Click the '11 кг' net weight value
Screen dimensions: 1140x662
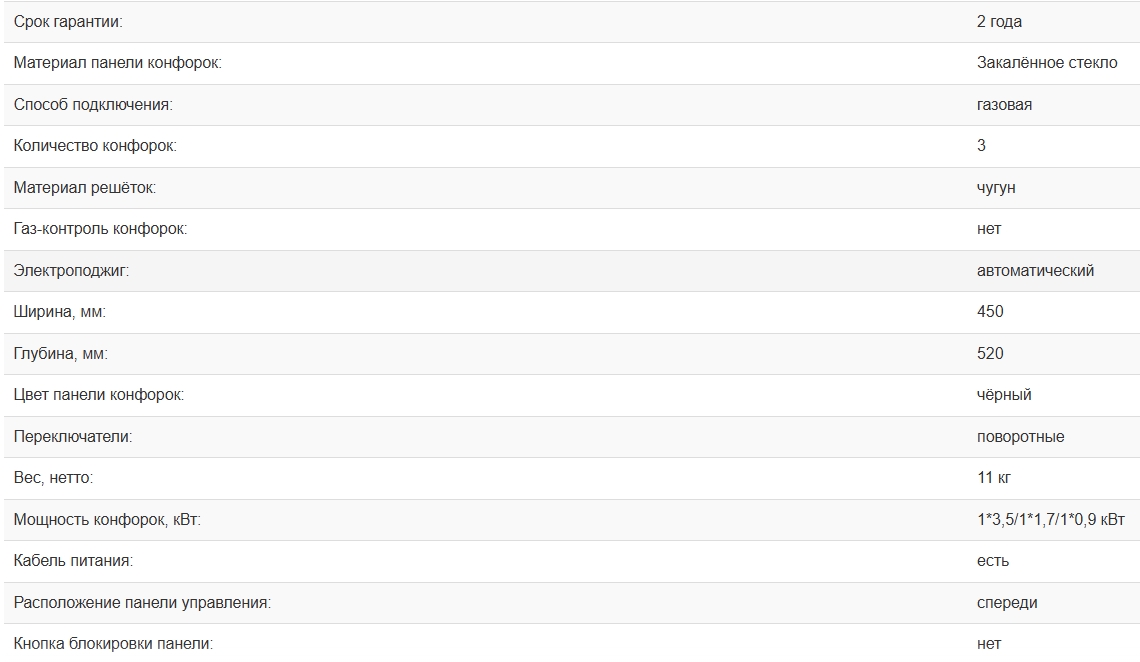[995, 478]
